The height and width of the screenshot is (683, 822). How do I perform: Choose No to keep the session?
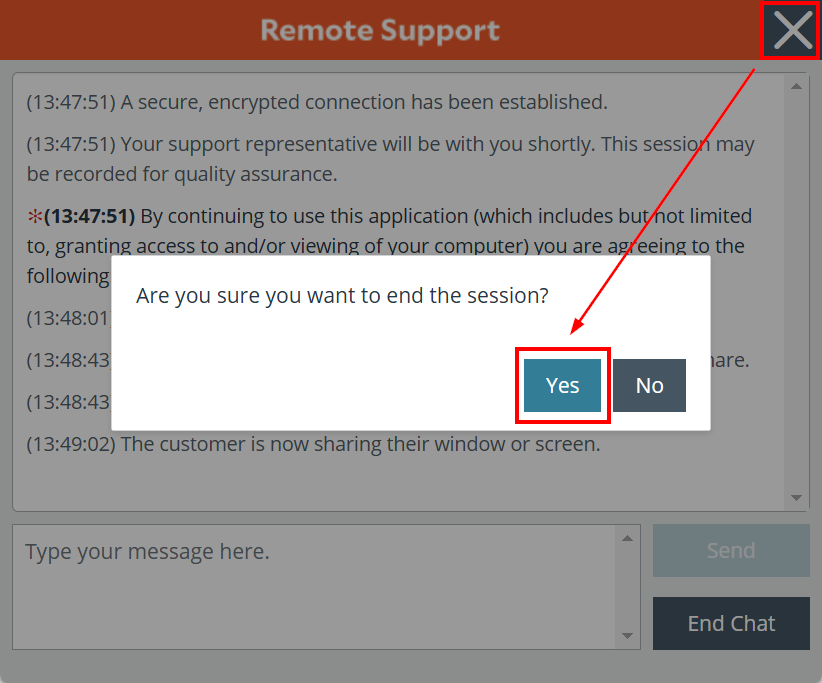(650, 385)
